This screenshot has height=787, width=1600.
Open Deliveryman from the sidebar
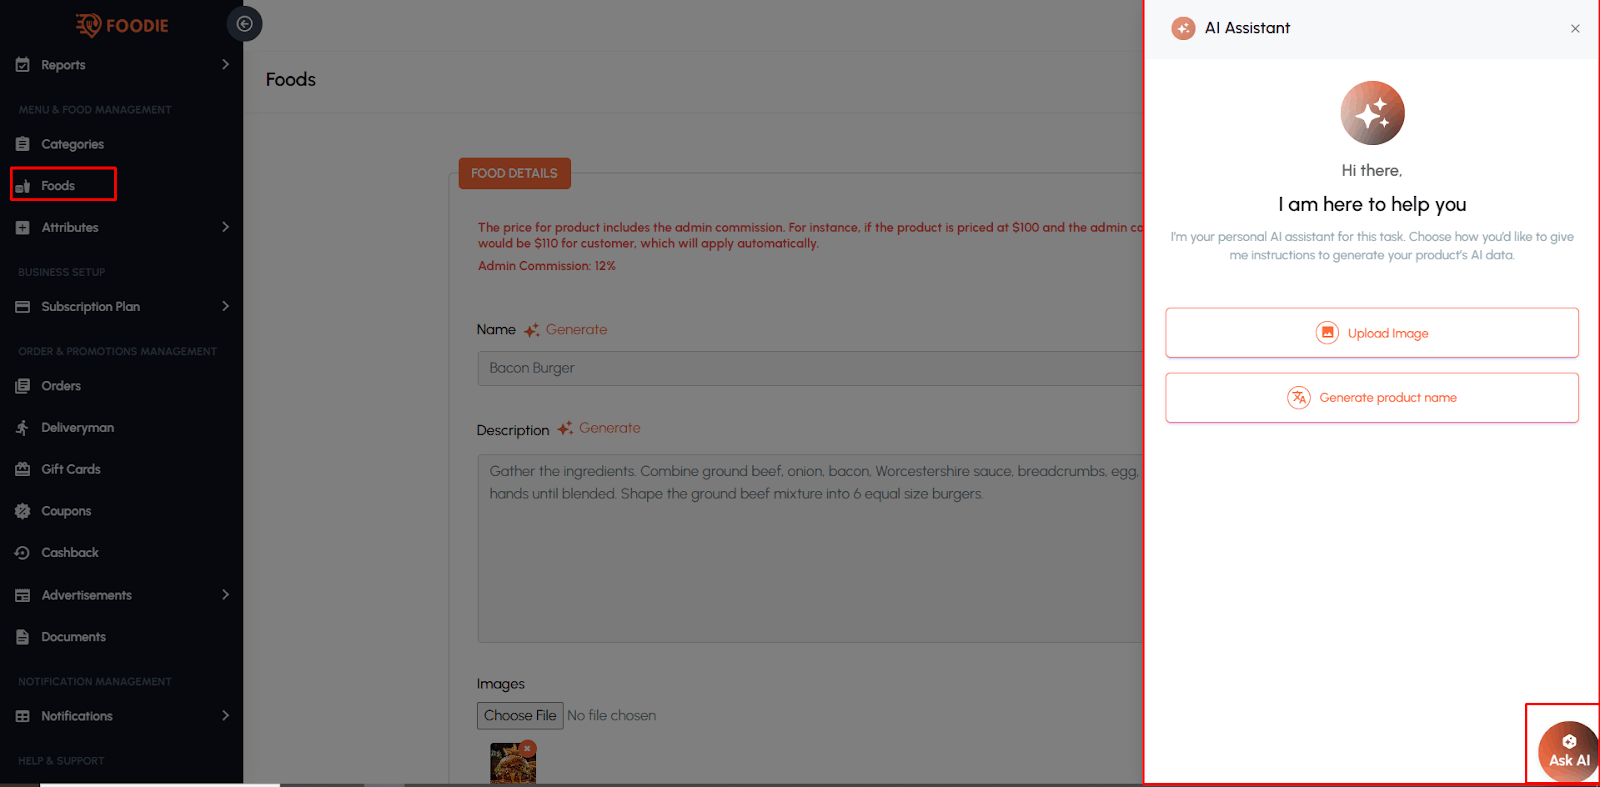[77, 428]
